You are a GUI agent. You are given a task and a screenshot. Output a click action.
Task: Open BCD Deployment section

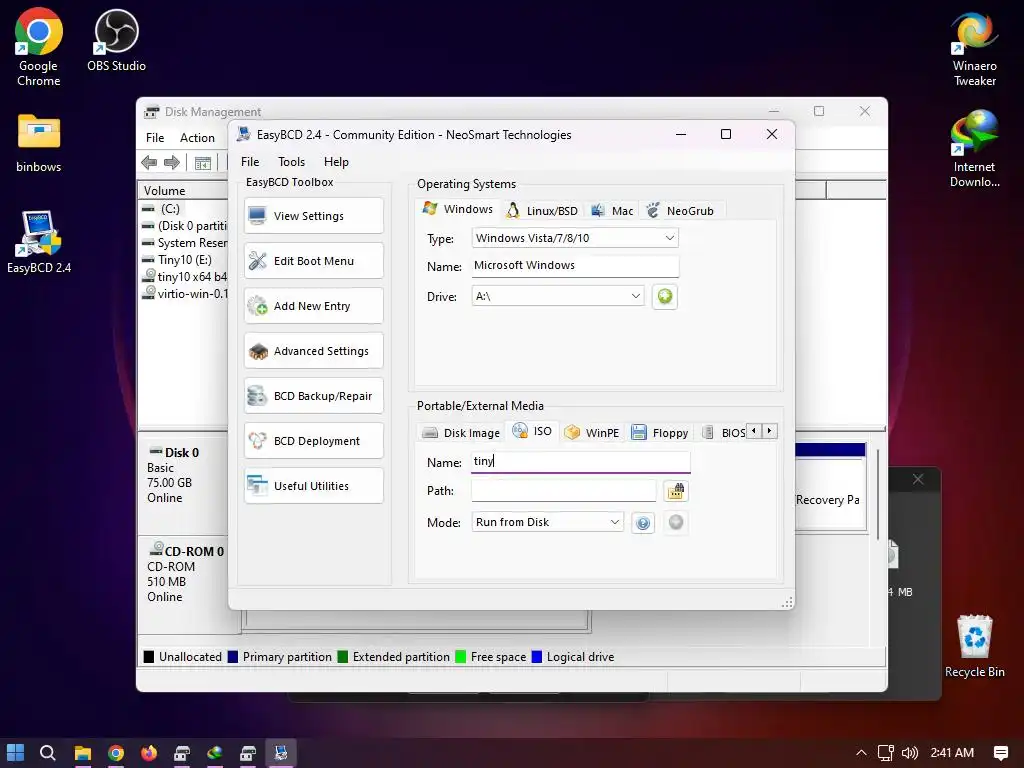click(313, 441)
